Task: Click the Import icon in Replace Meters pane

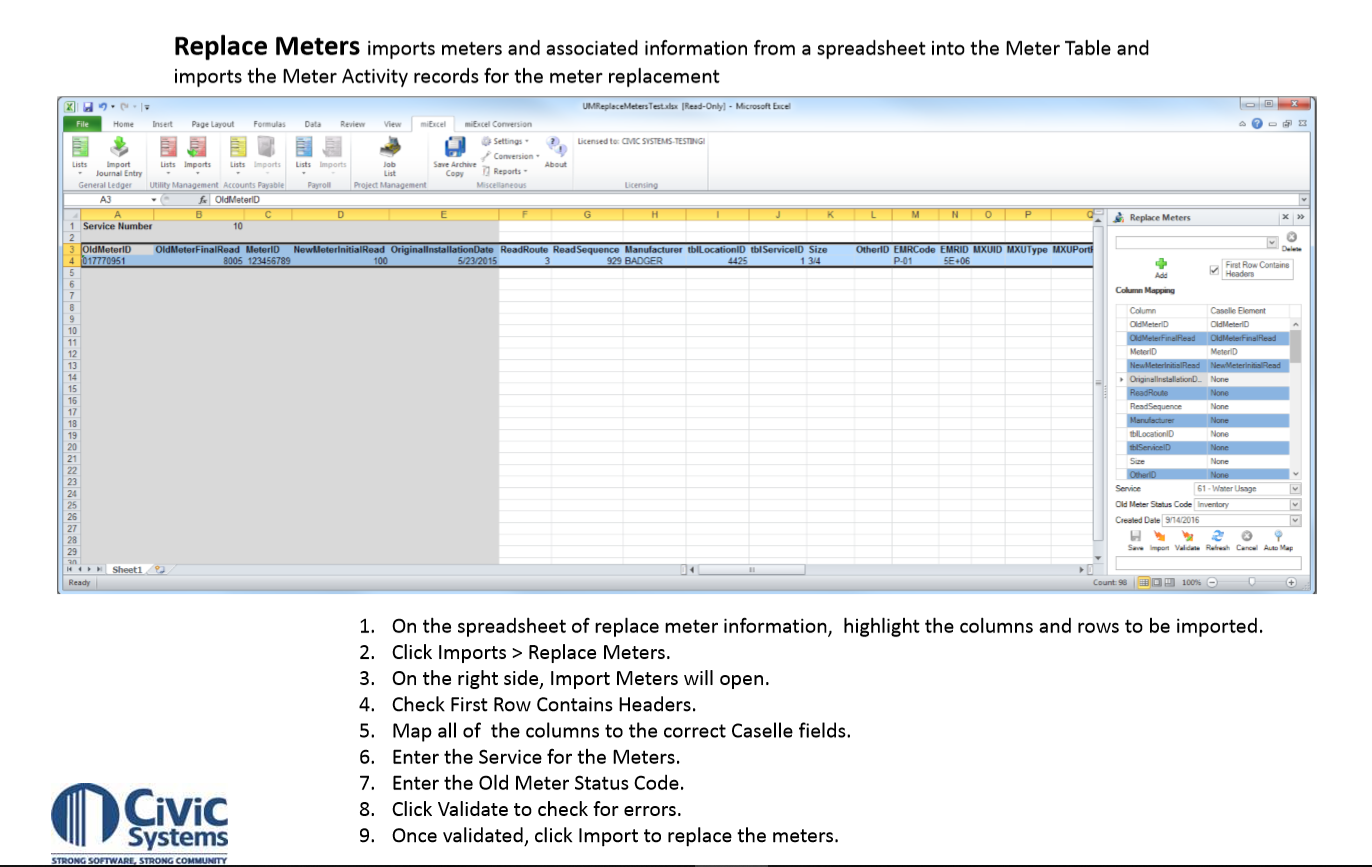Action: click(x=1159, y=537)
